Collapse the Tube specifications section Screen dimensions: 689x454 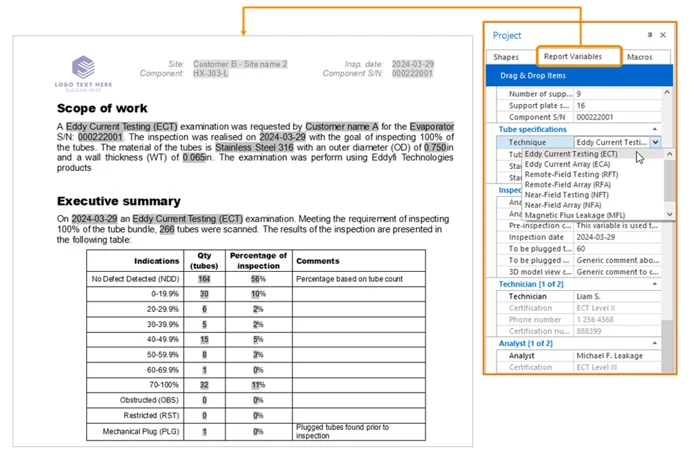[x=655, y=129]
